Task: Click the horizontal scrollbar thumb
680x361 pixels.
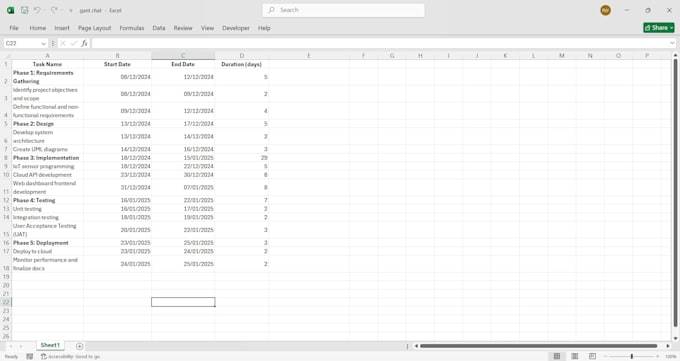Action: click(539, 346)
